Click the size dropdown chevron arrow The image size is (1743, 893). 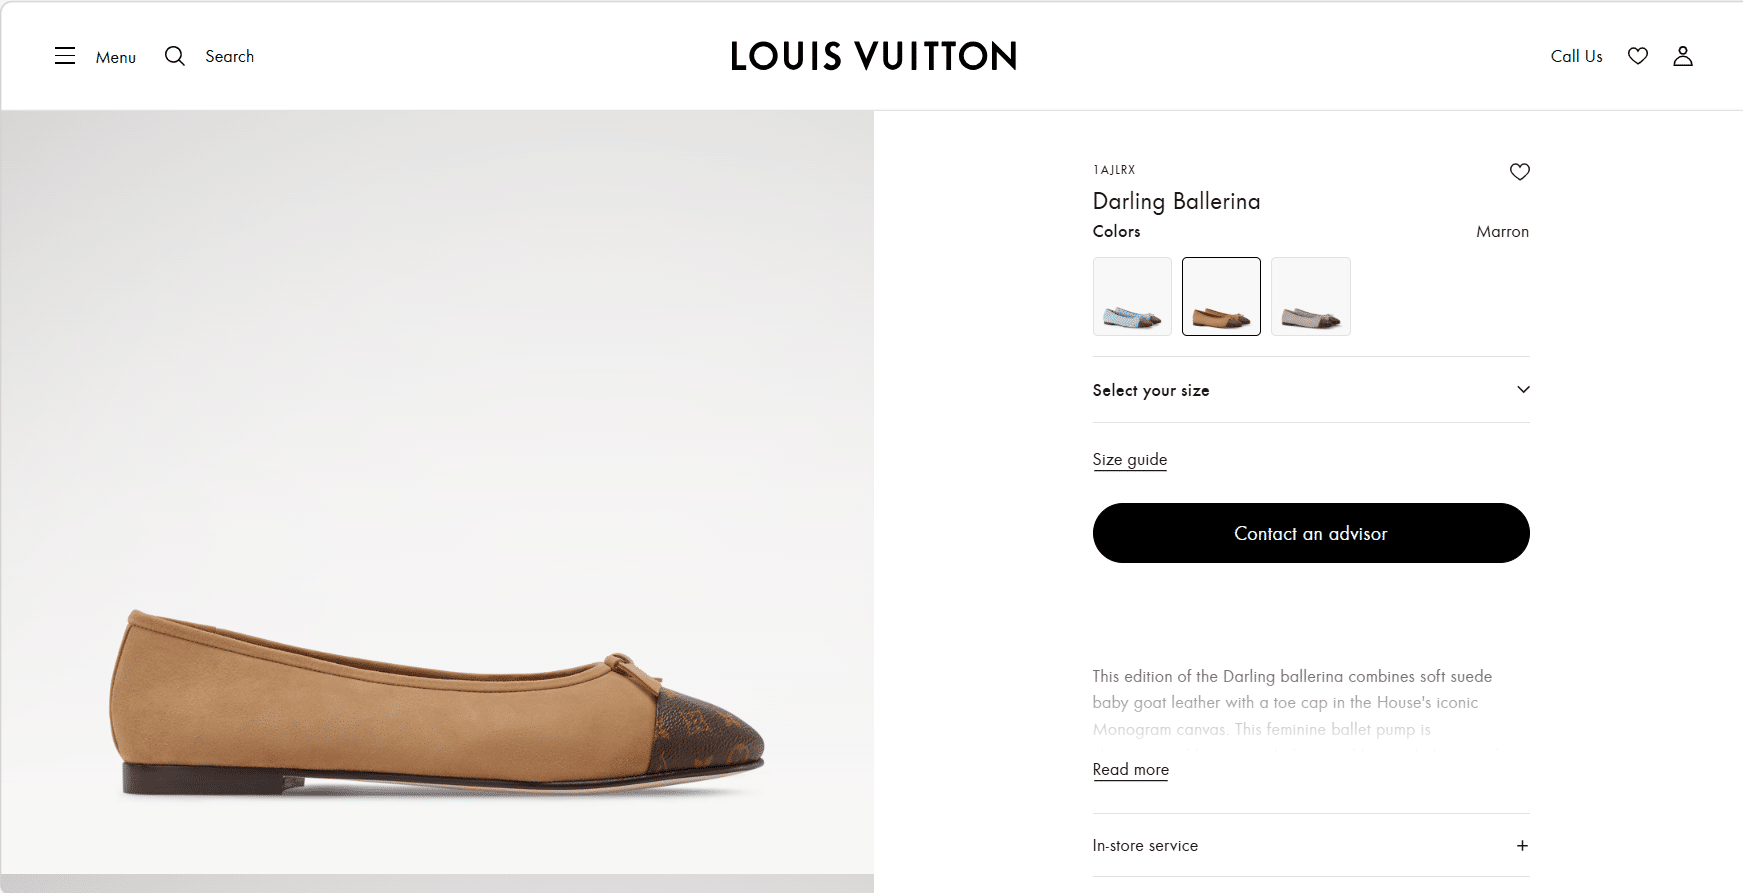coord(1523,390)
